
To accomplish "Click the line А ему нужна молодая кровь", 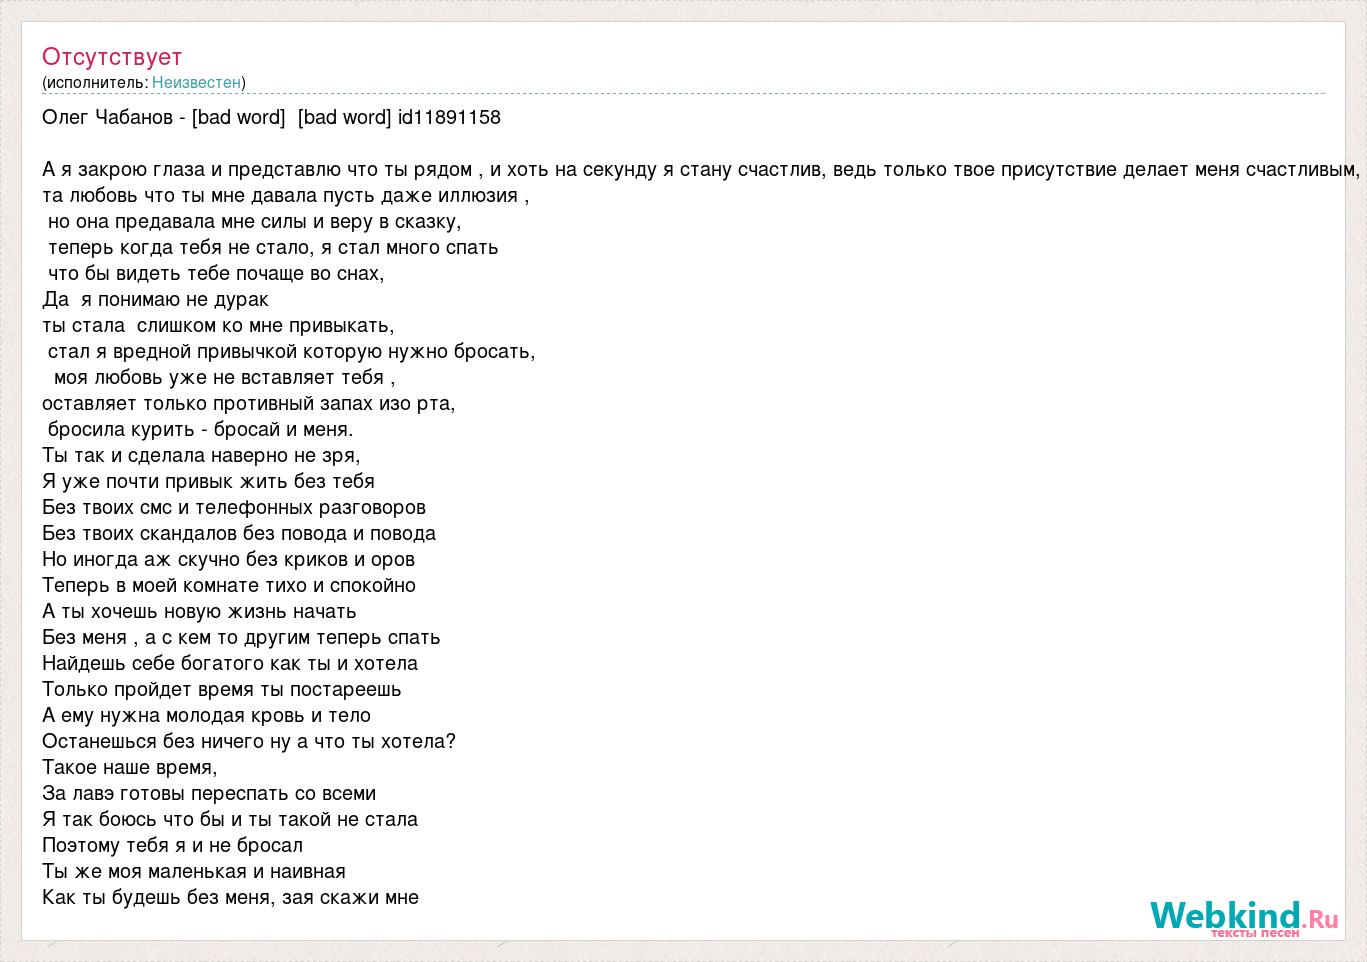I will point(206,715).
